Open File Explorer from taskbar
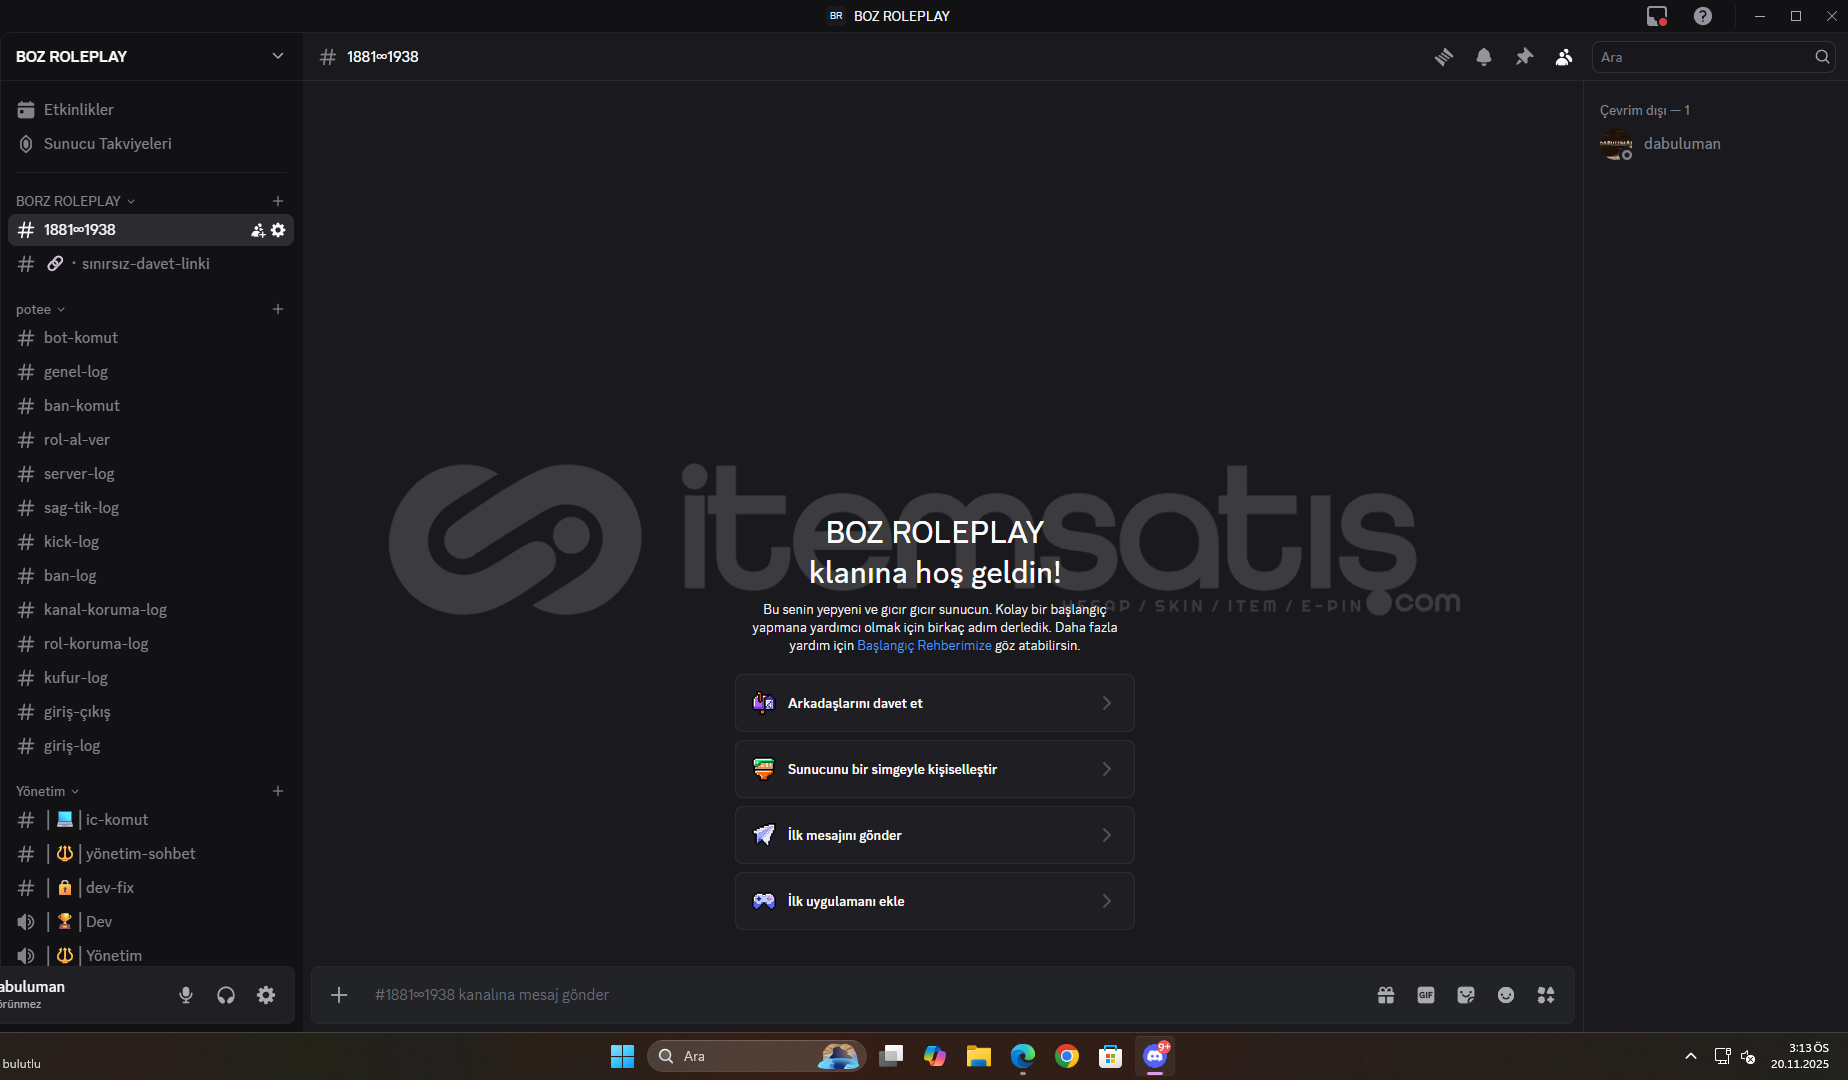The height and width of the screenshot is (1080, 1848). coord(979,1056)
